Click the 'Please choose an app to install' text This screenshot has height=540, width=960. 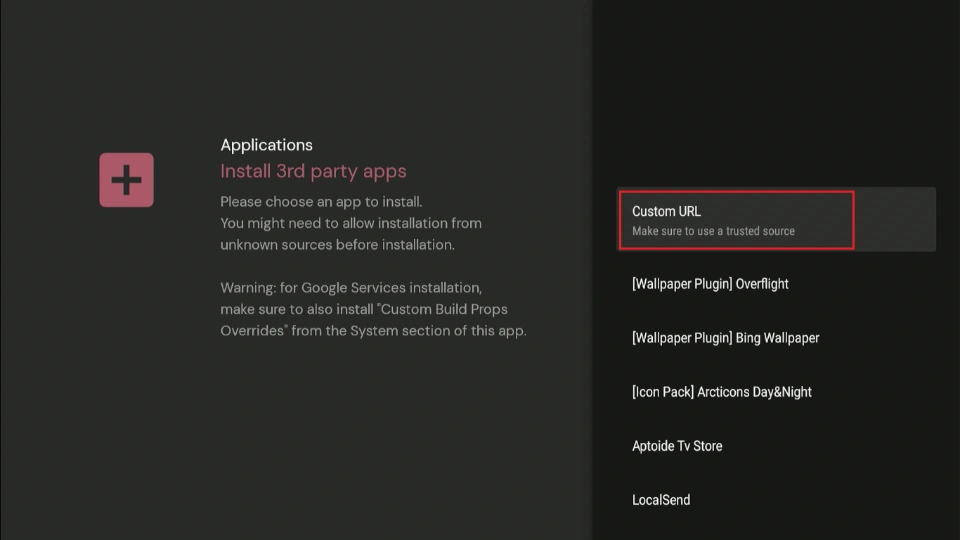pyautogui.click(x=321, y=201)
